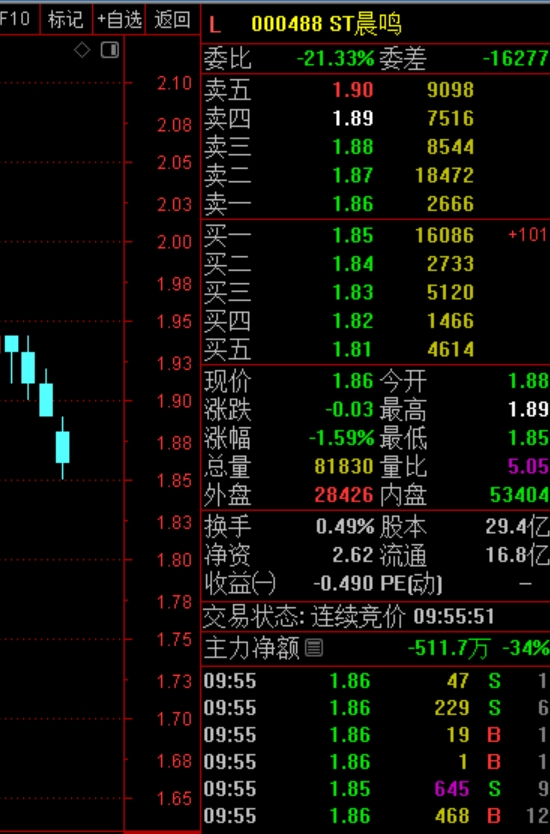Click the +101 change next to 买一
Viewport: 550px width, 834px height.
tap(528, 235)
